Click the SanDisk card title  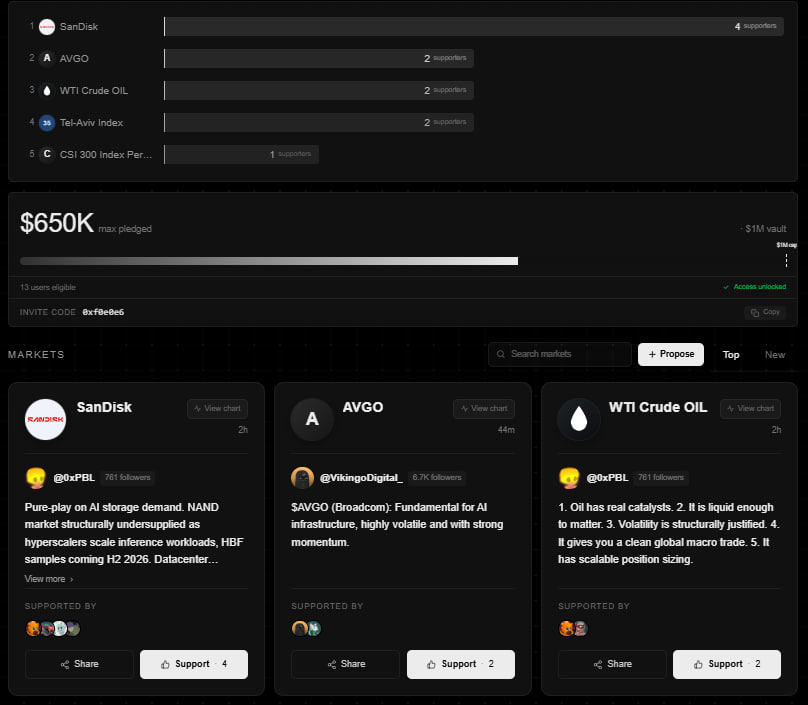pos(104,407)
